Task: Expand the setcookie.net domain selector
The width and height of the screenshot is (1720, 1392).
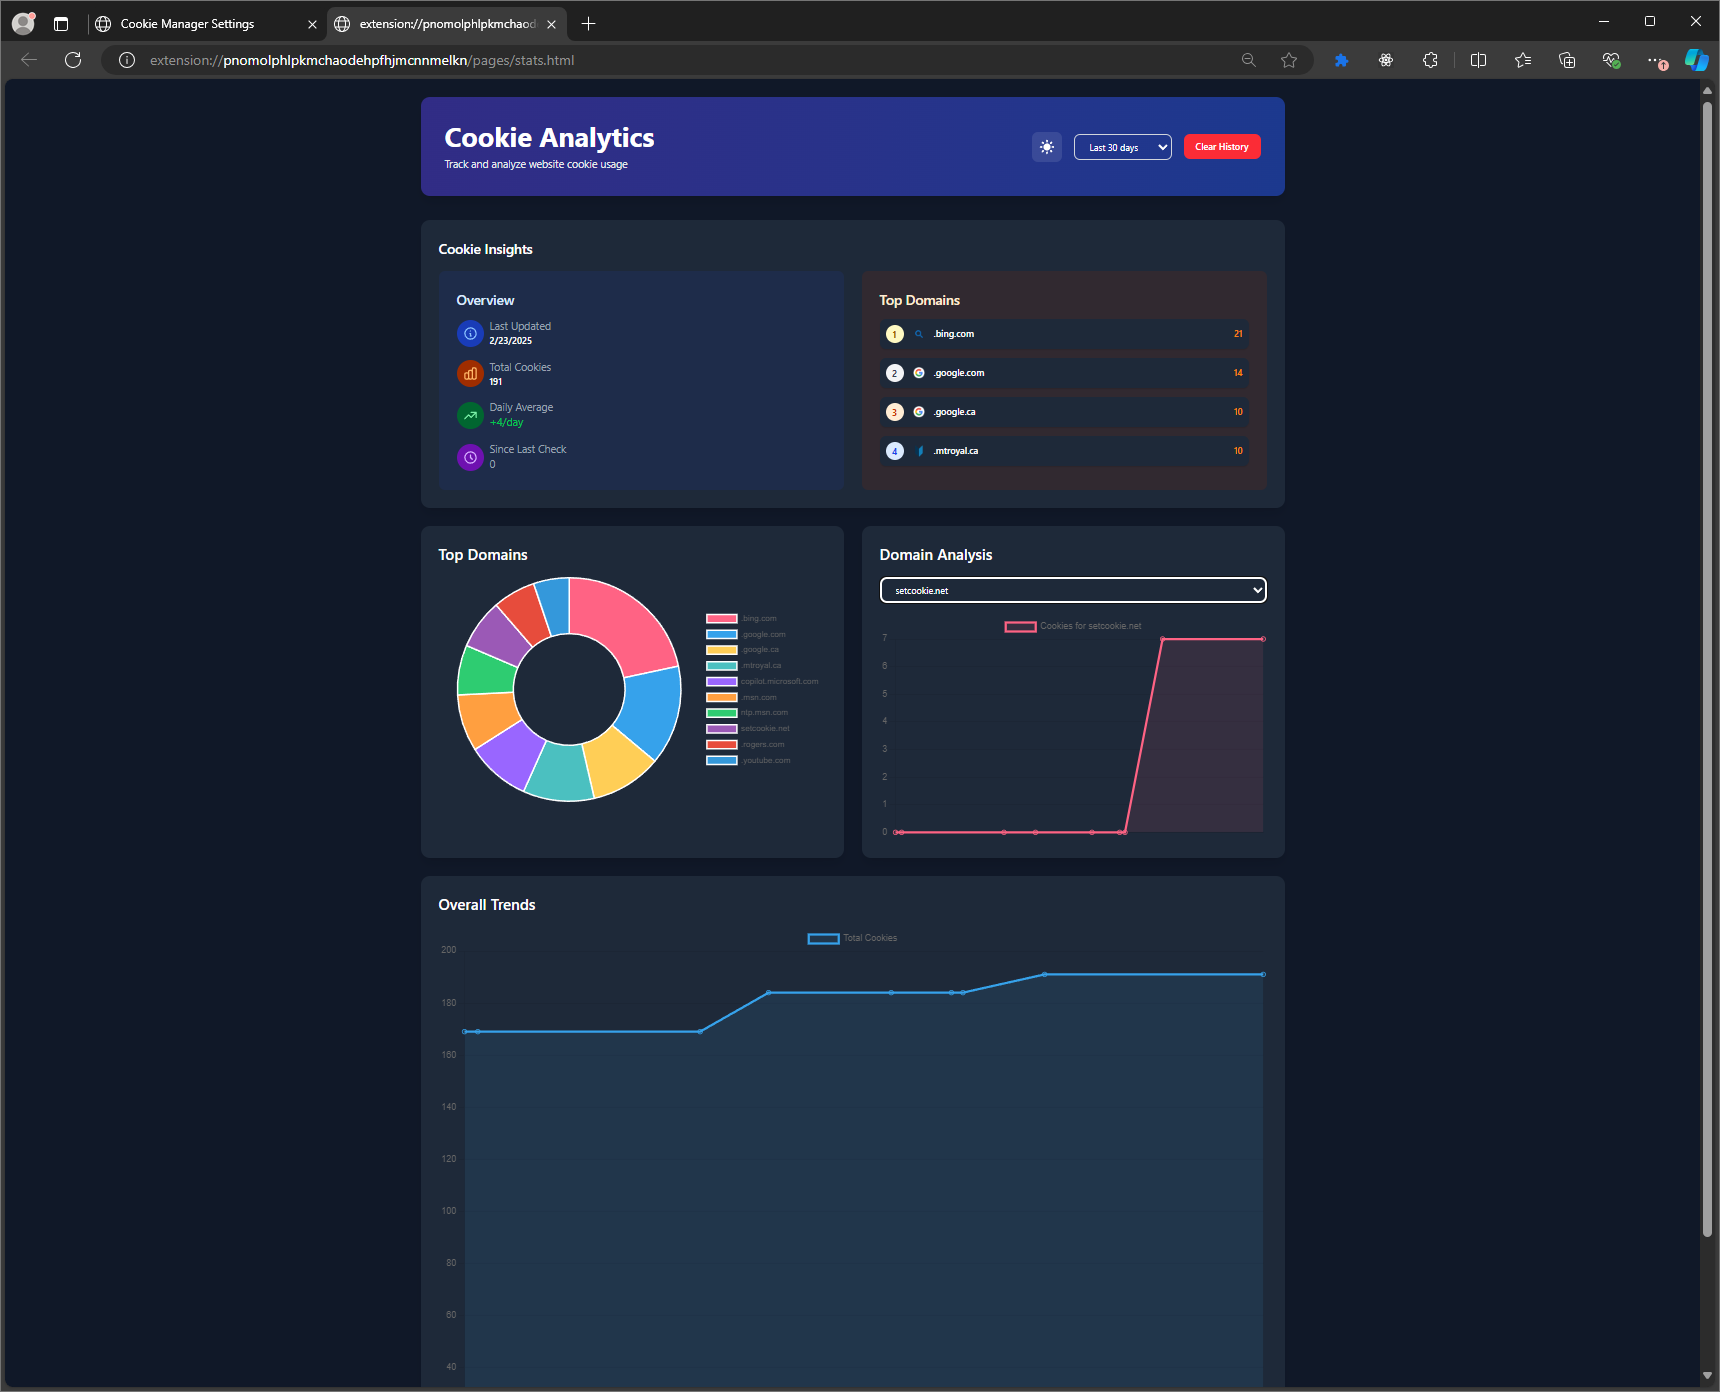Action: 1072,591
